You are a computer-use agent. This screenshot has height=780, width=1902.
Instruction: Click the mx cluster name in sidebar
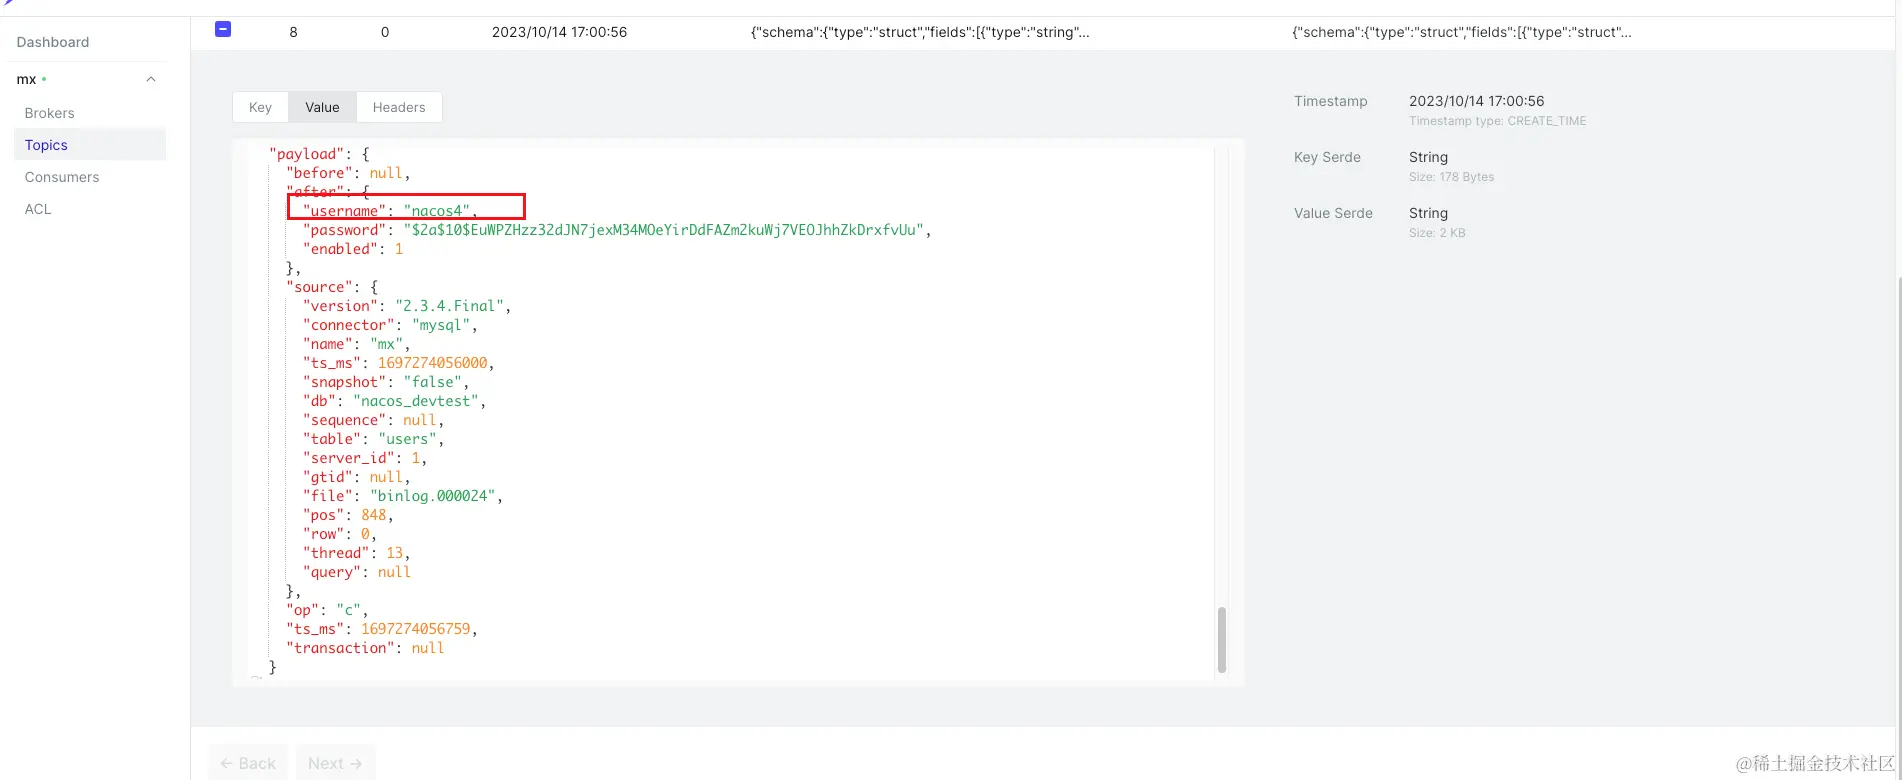click(27, 79)
